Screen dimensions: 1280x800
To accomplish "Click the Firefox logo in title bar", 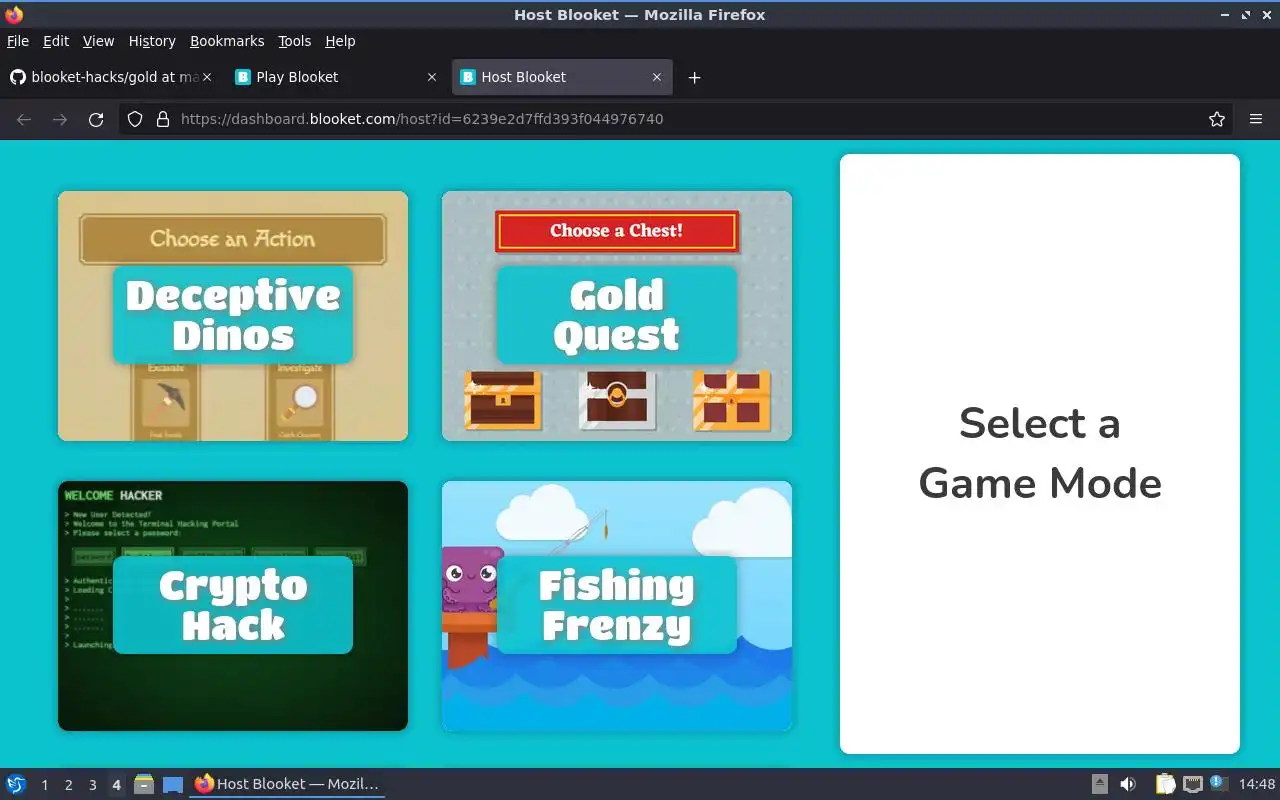I will (14, 15).
